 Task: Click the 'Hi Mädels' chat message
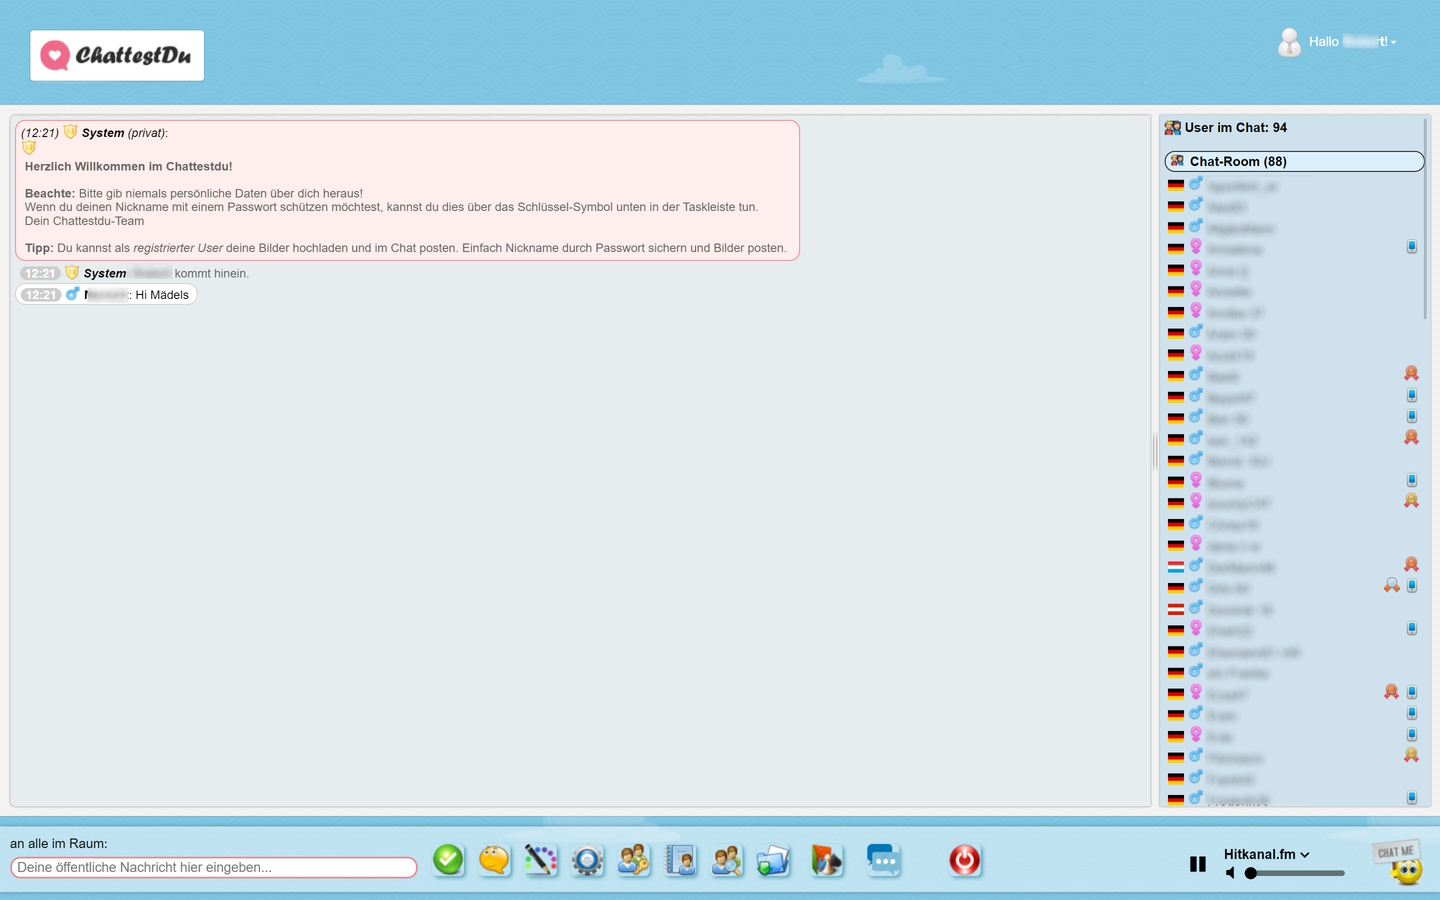[160, 294]
